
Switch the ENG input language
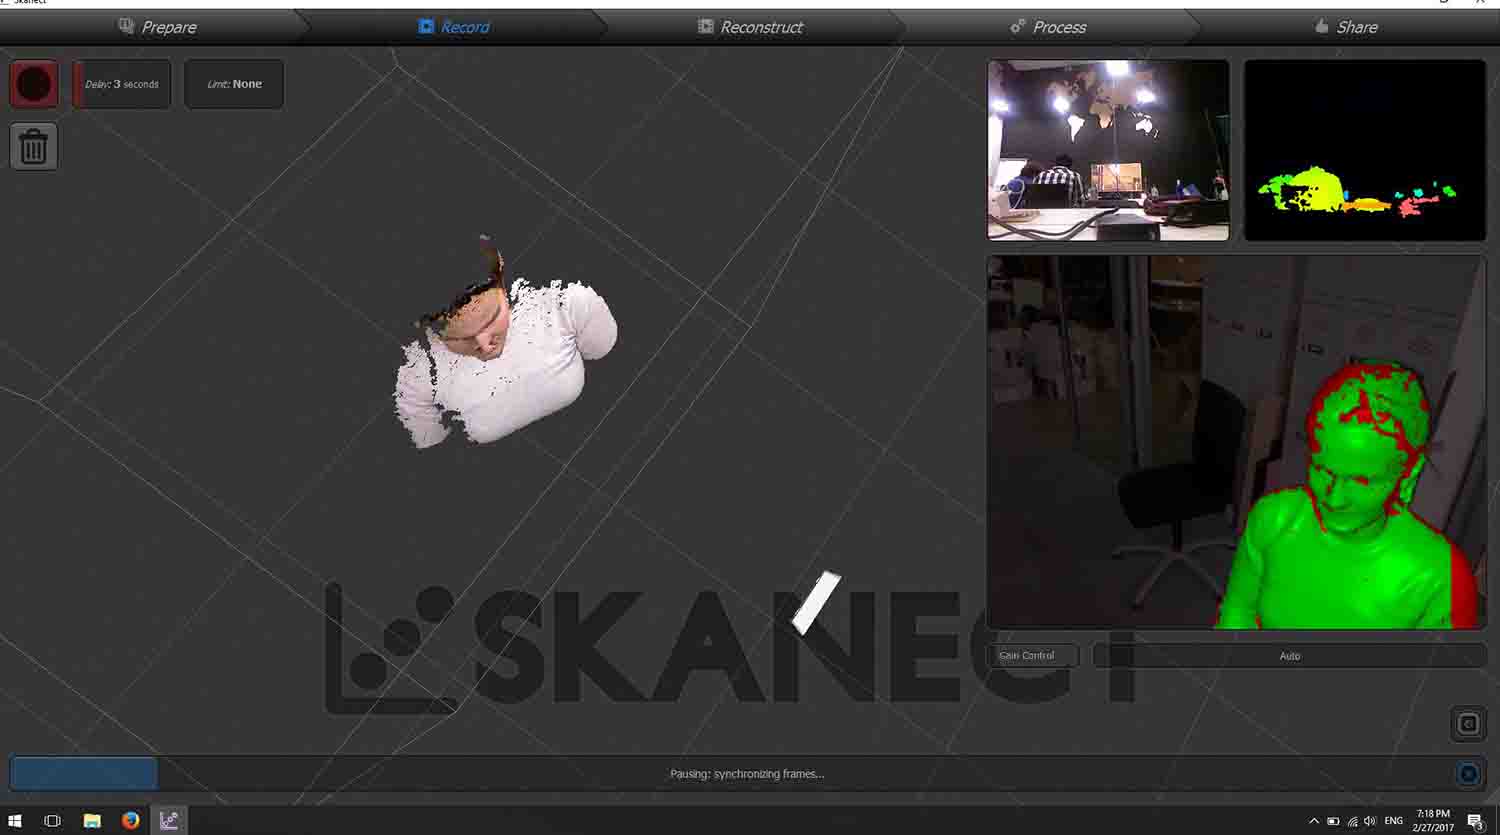1393,821
